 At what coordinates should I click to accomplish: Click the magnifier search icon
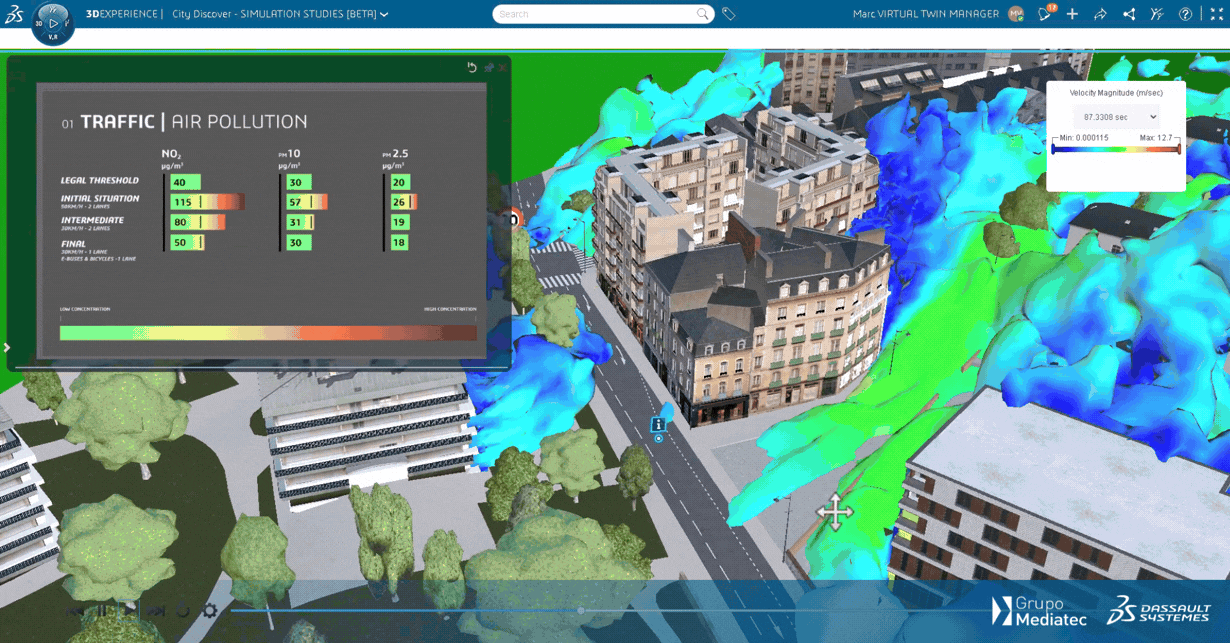(703, 14)
